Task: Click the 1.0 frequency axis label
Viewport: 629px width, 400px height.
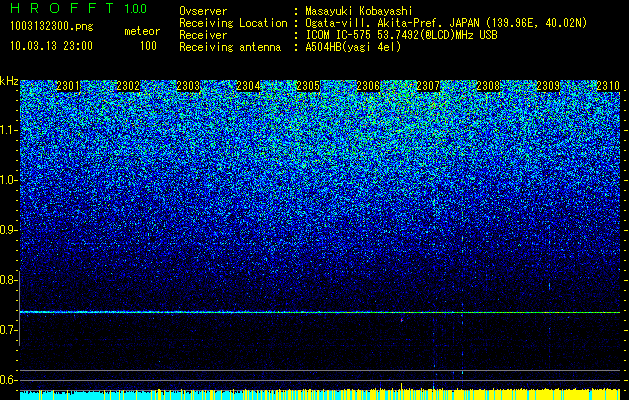Action: click(x=9, y=180)
